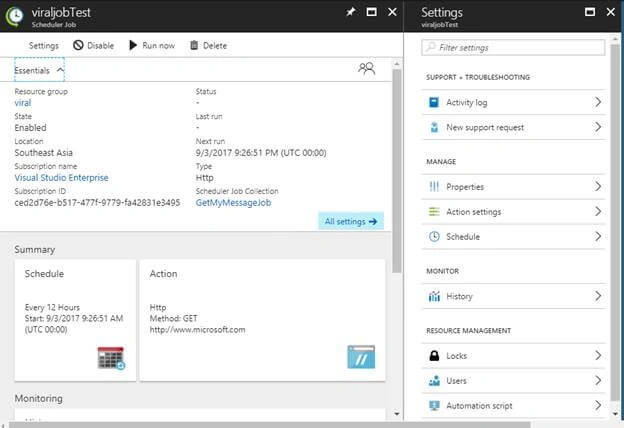Viewport: 624px width, 428px height.
Task: Expand Activity log chevron
Action: click(x=598, y=102)
